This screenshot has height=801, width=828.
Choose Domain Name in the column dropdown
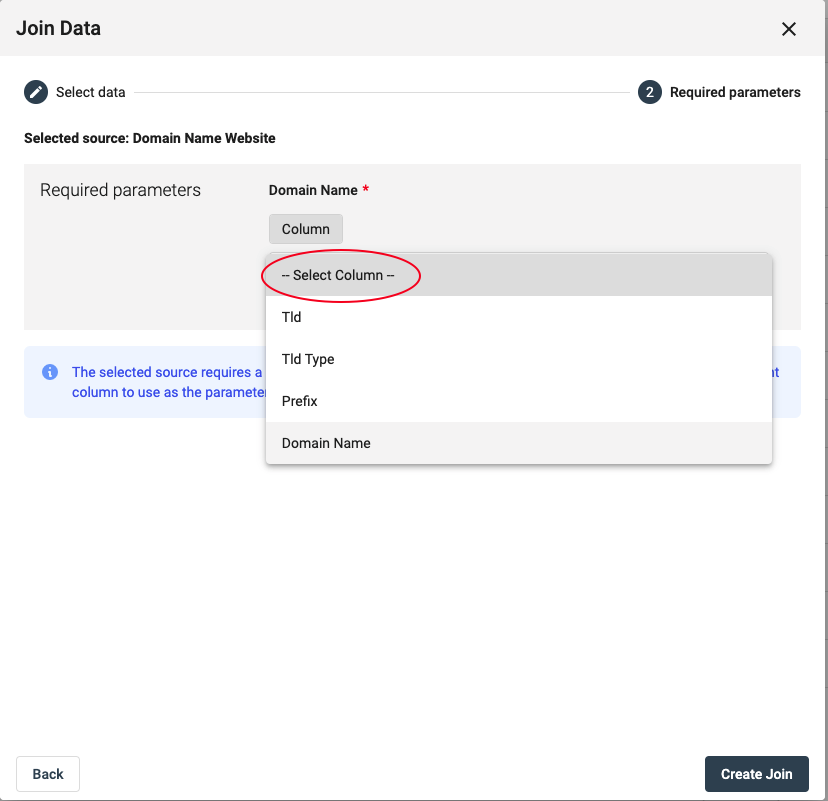click(x=519, y=443)
